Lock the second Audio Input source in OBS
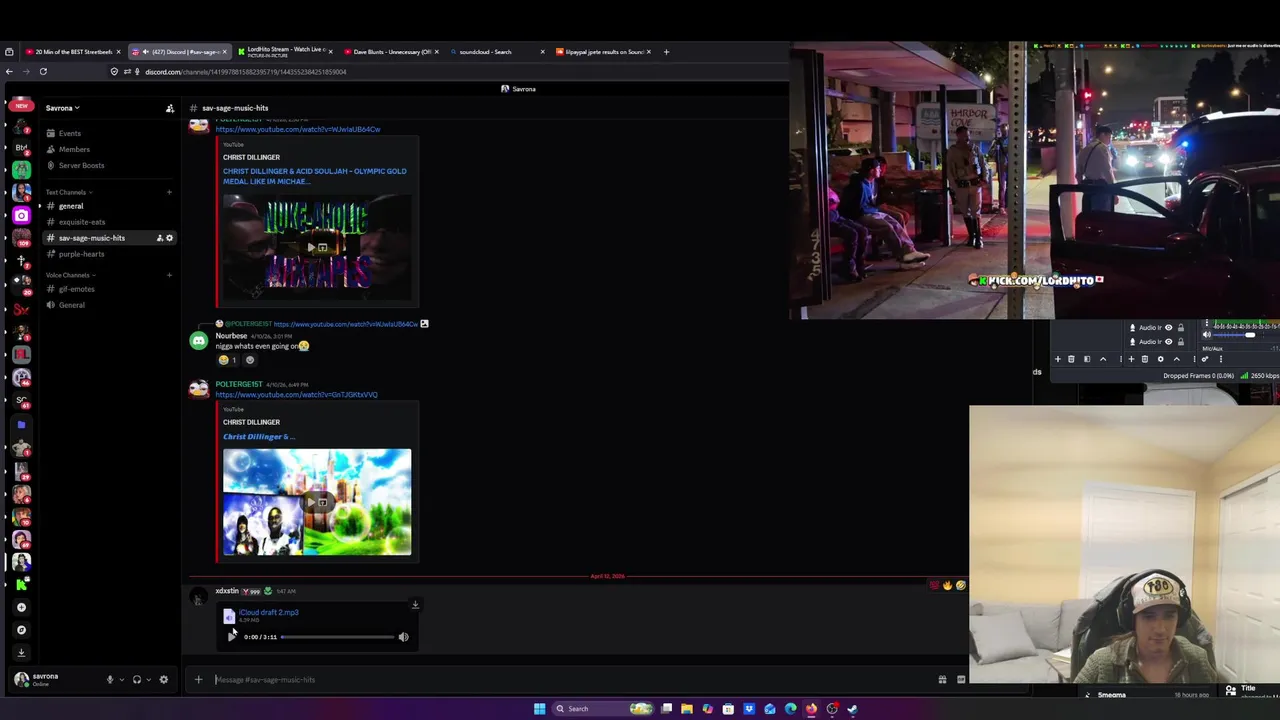Viewport: 1280px width, 720px height. point(1181,342)
